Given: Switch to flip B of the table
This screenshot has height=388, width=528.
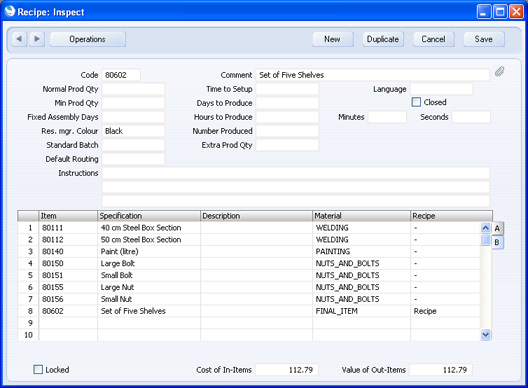Looking at the screenshot, I should coord(497,242).
